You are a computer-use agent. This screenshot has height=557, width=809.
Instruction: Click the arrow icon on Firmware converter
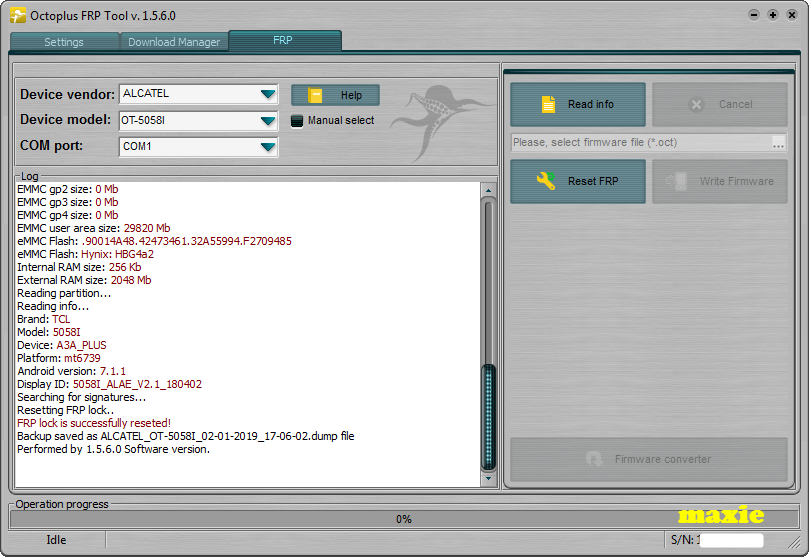click(594, 459)
